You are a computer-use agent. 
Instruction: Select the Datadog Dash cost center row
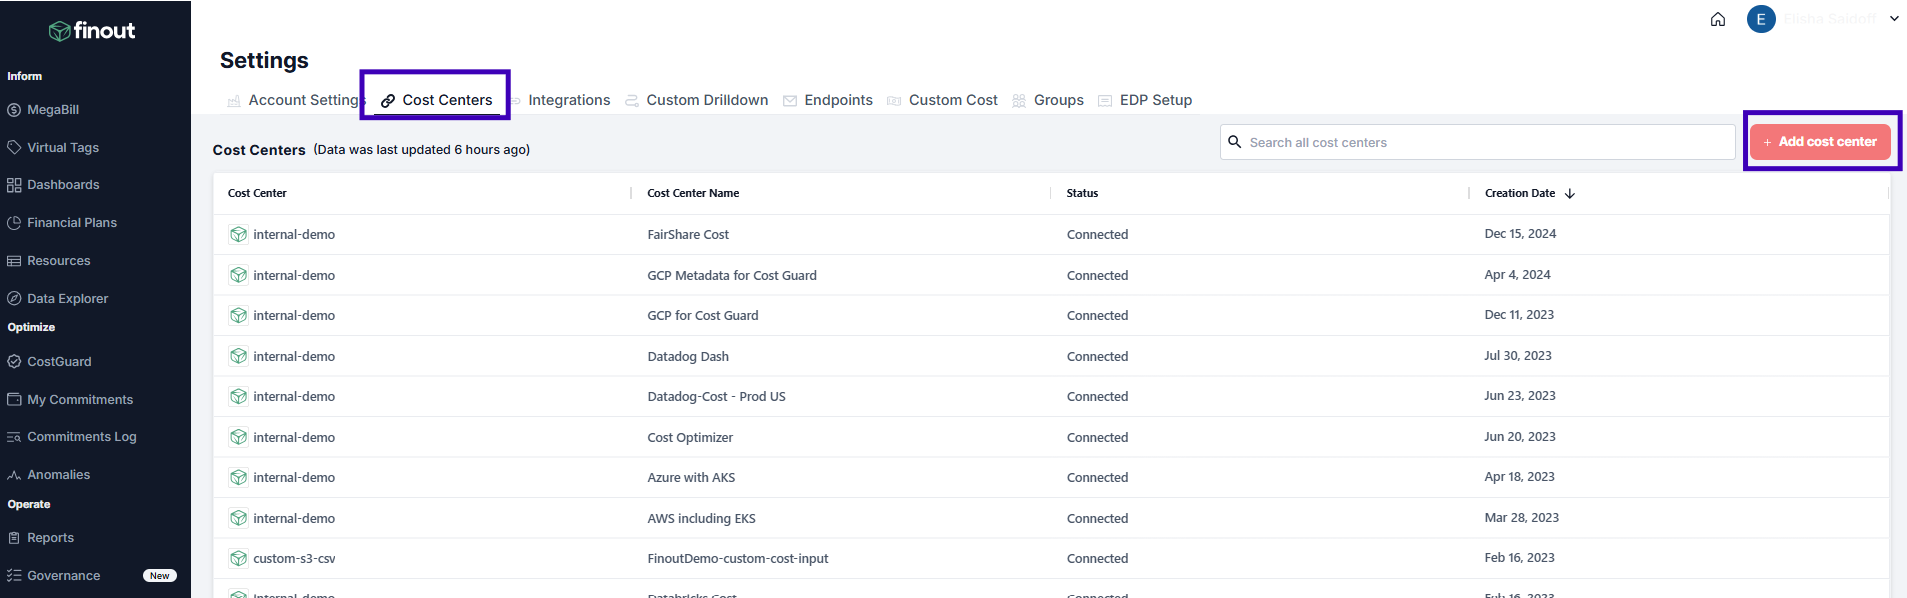coord(688,357)
